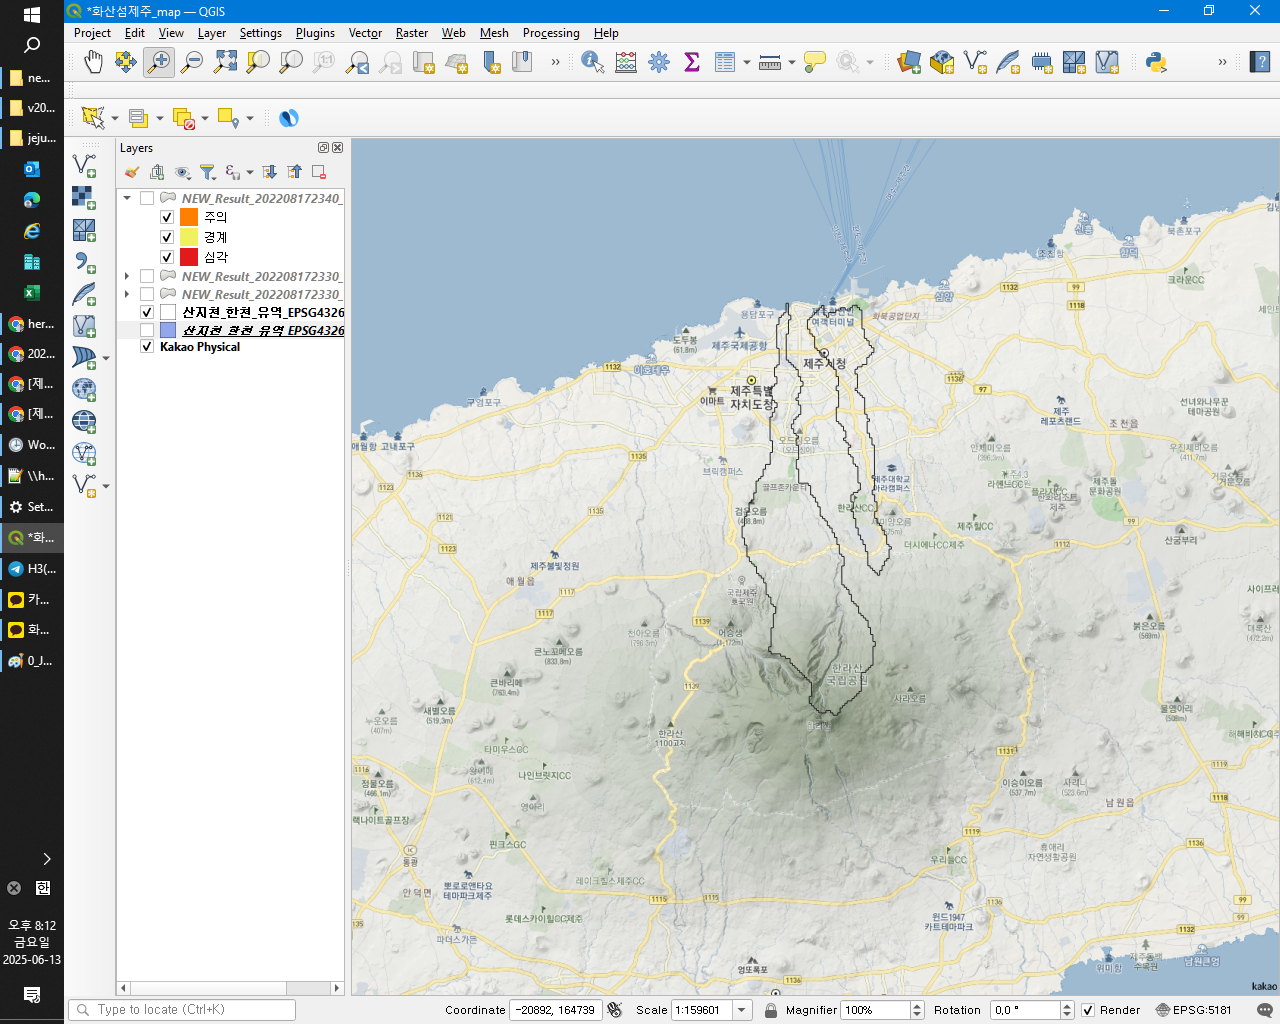Collapse the NEW_Result_202208172340 layer group

(x=127, y=198)
